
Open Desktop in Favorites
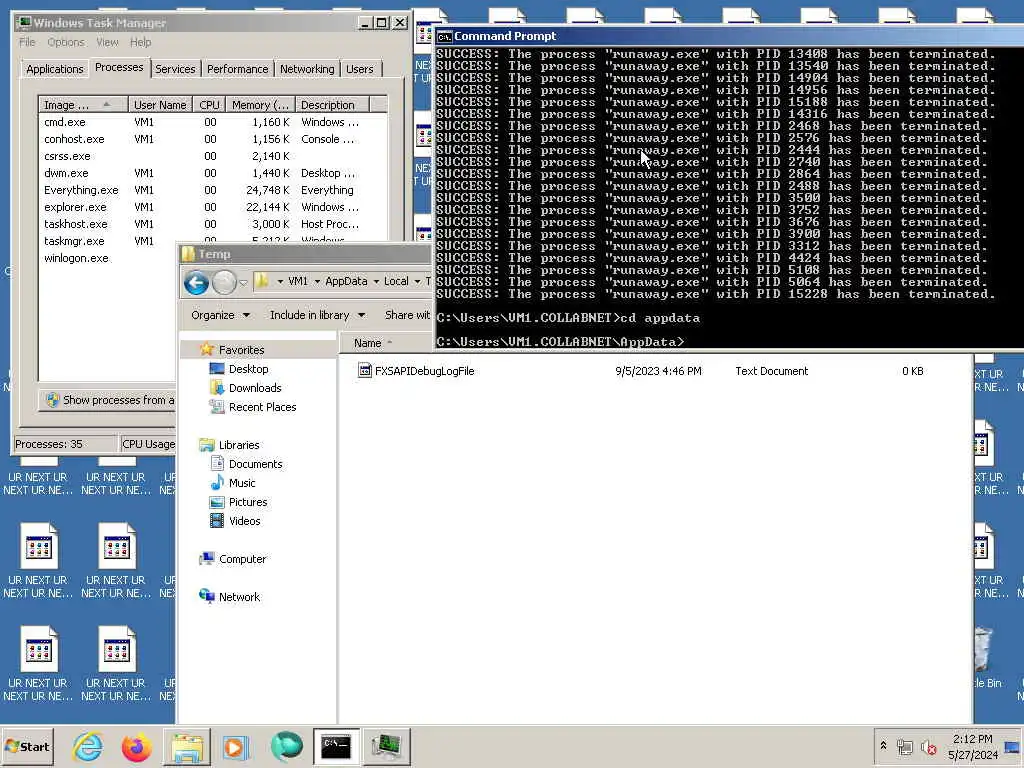click(248, 369)
